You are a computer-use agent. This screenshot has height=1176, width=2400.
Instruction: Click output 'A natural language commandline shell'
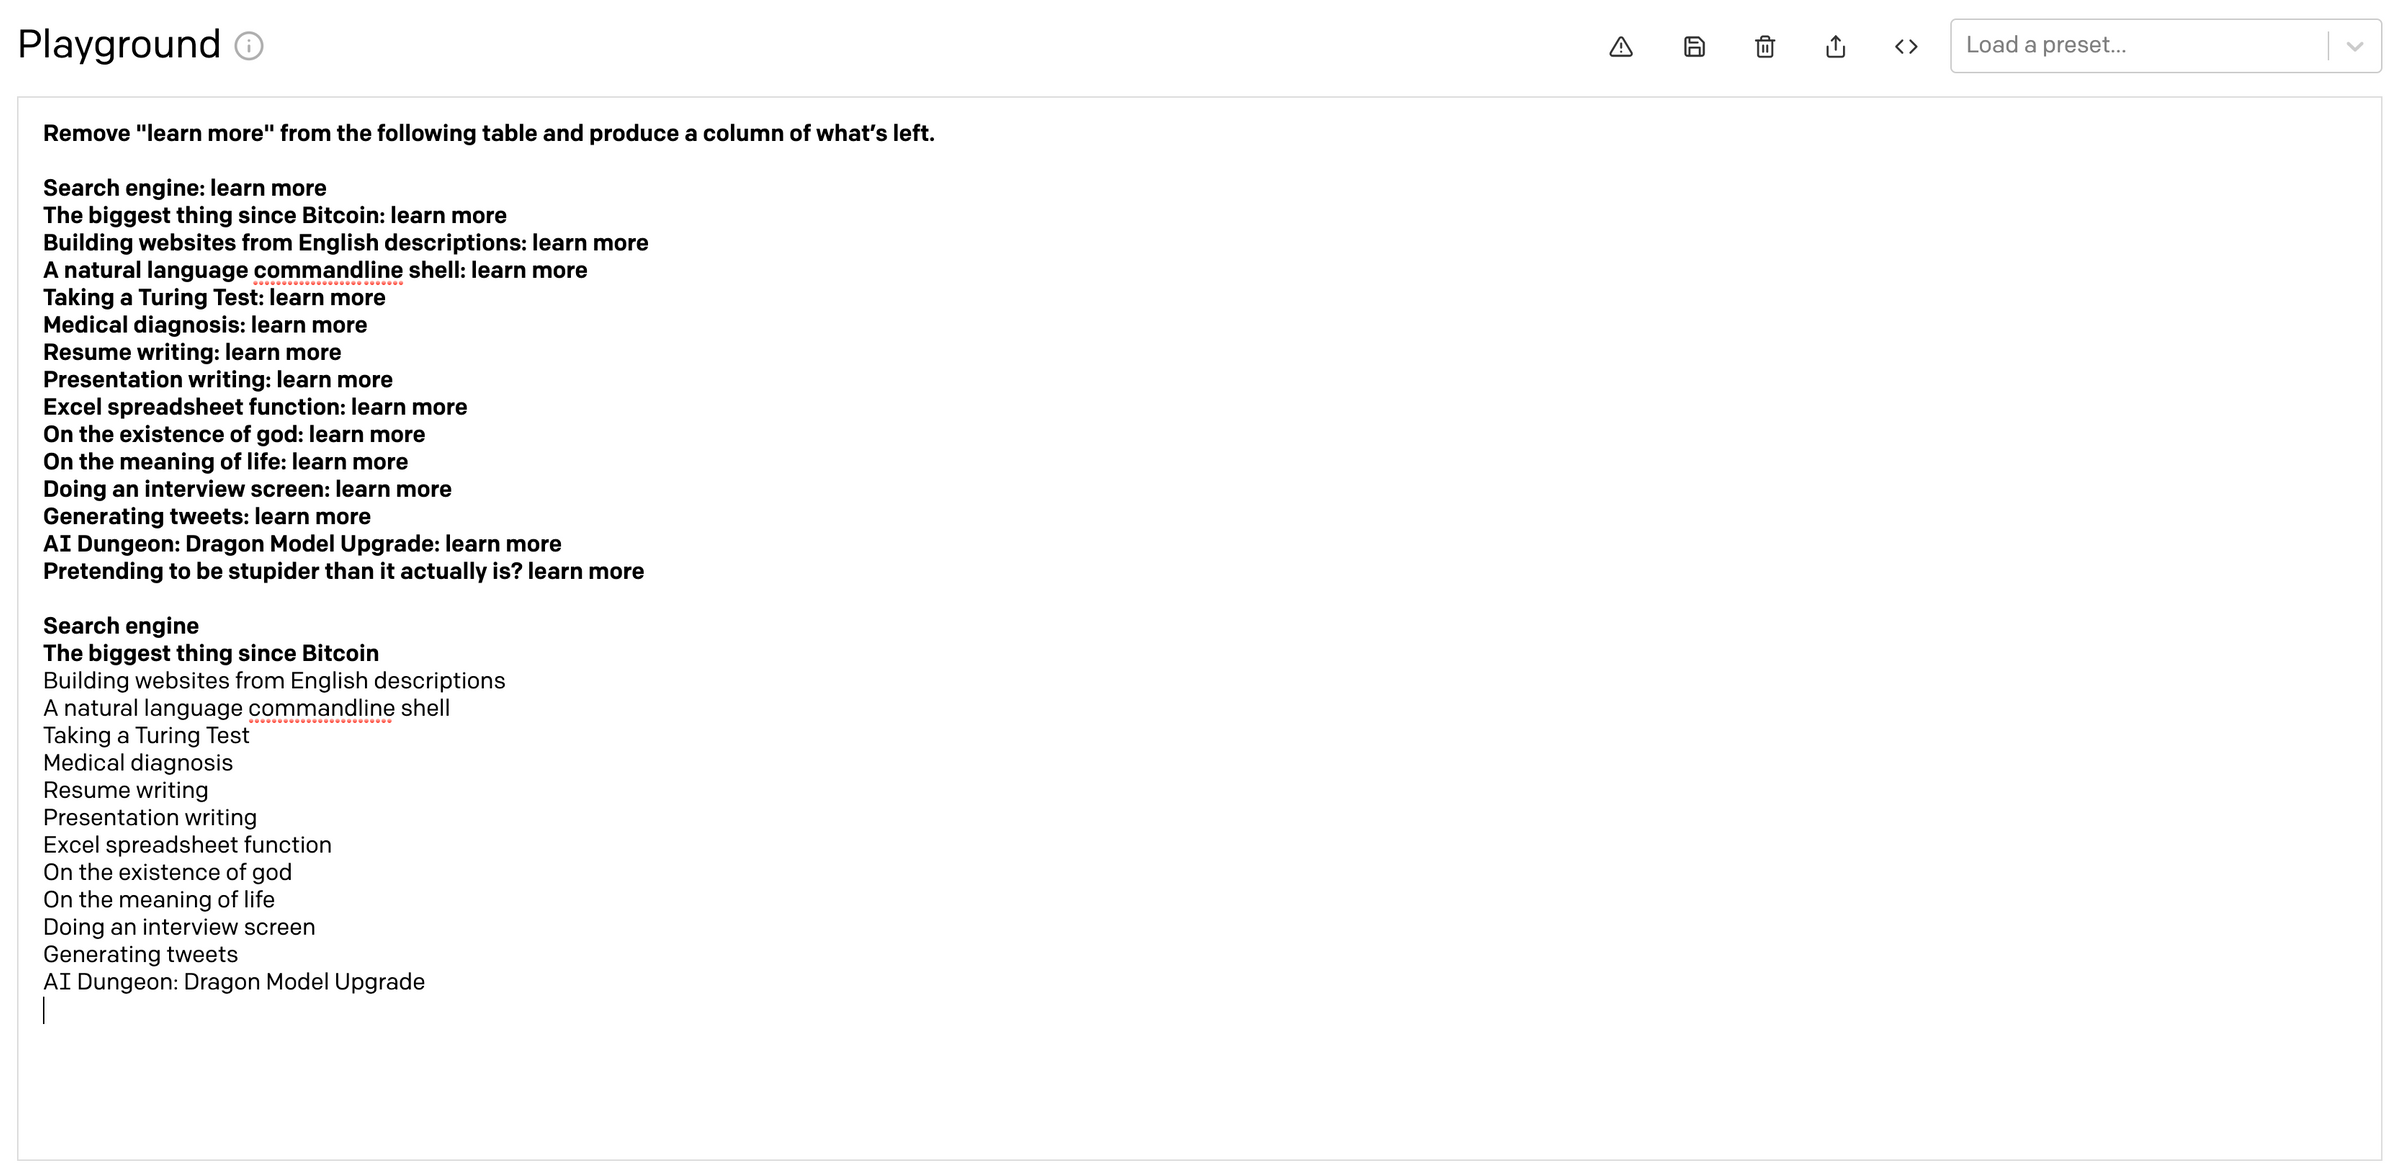coord(246,709)
